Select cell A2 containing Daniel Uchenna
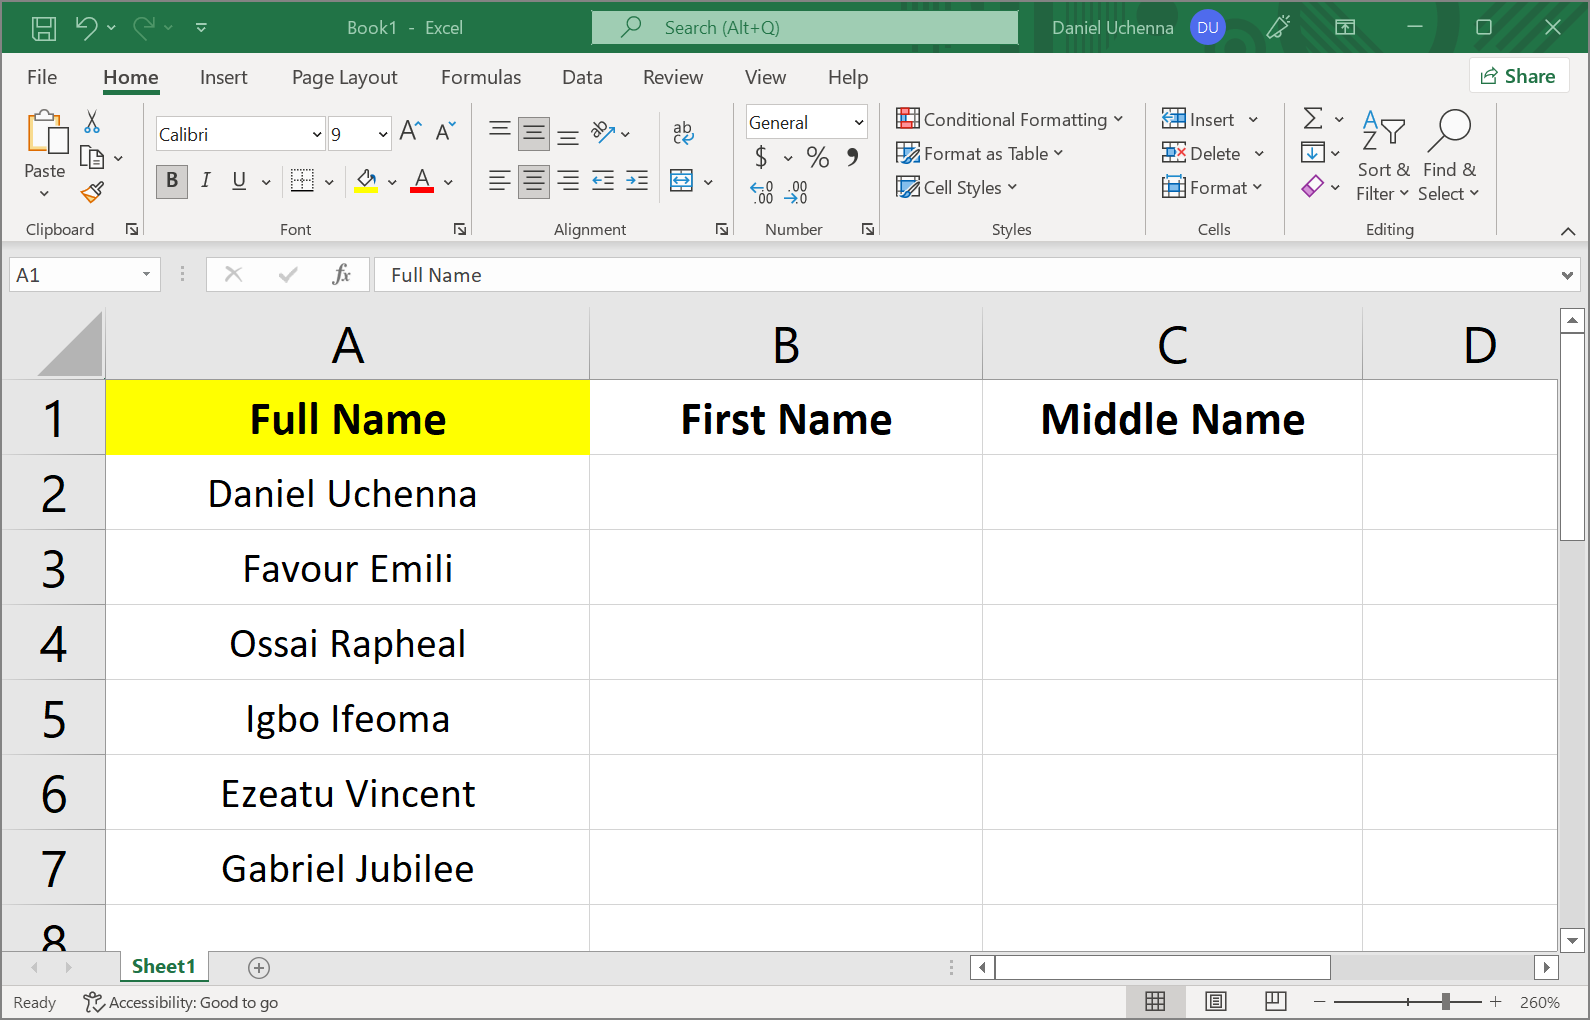 click(346, 493)
